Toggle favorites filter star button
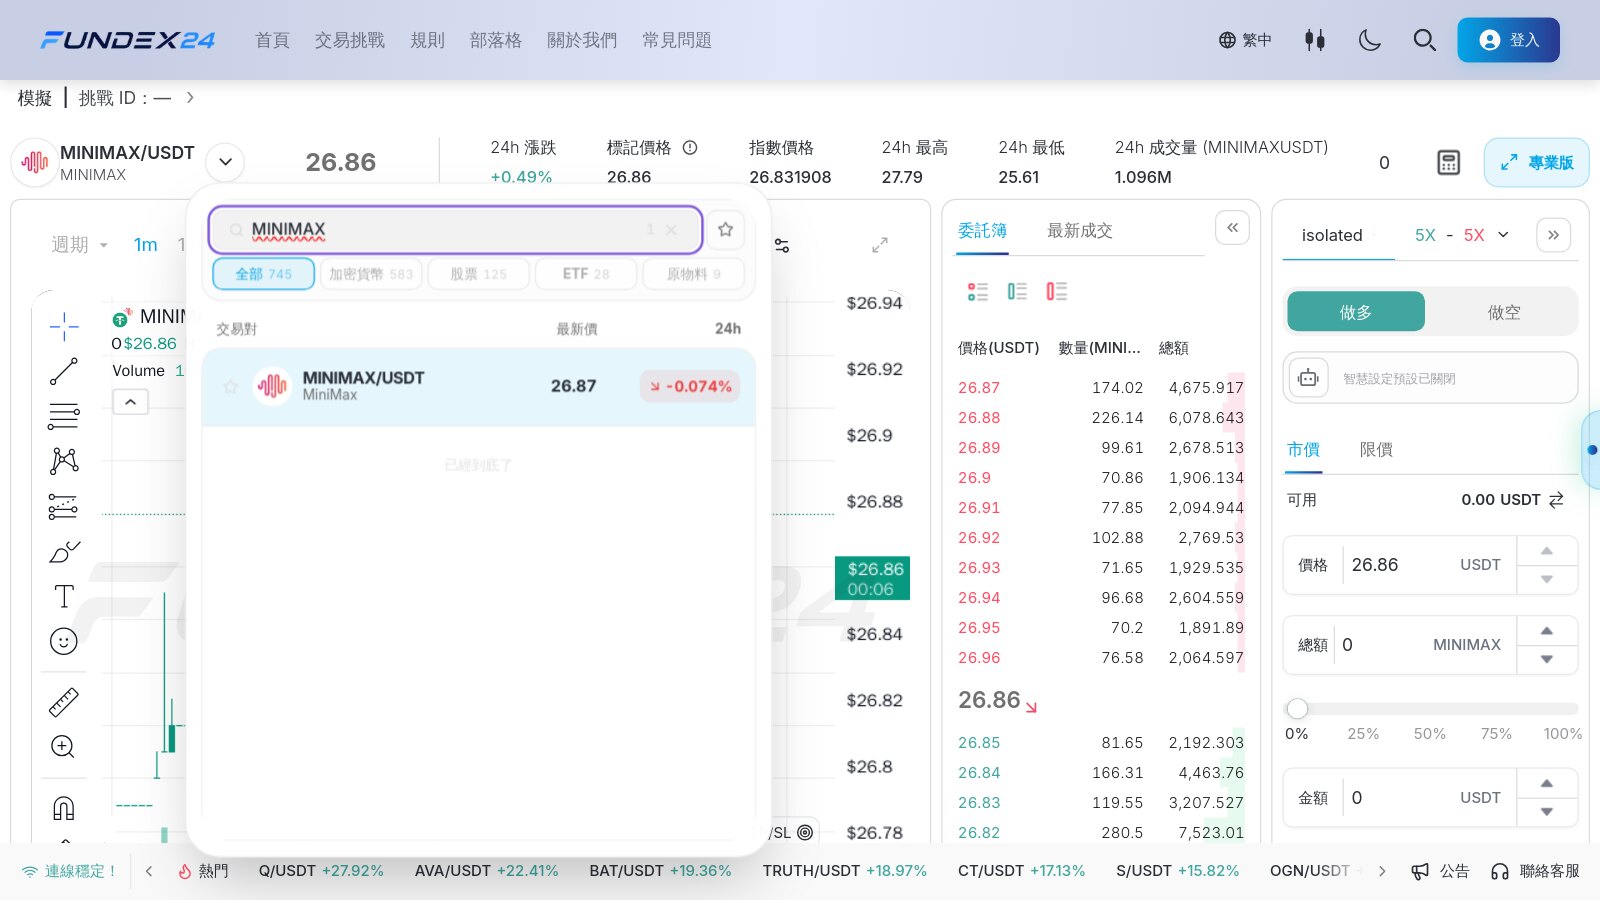The width and height of the screenshot is (1600, 900). click(x=726, y=229)
